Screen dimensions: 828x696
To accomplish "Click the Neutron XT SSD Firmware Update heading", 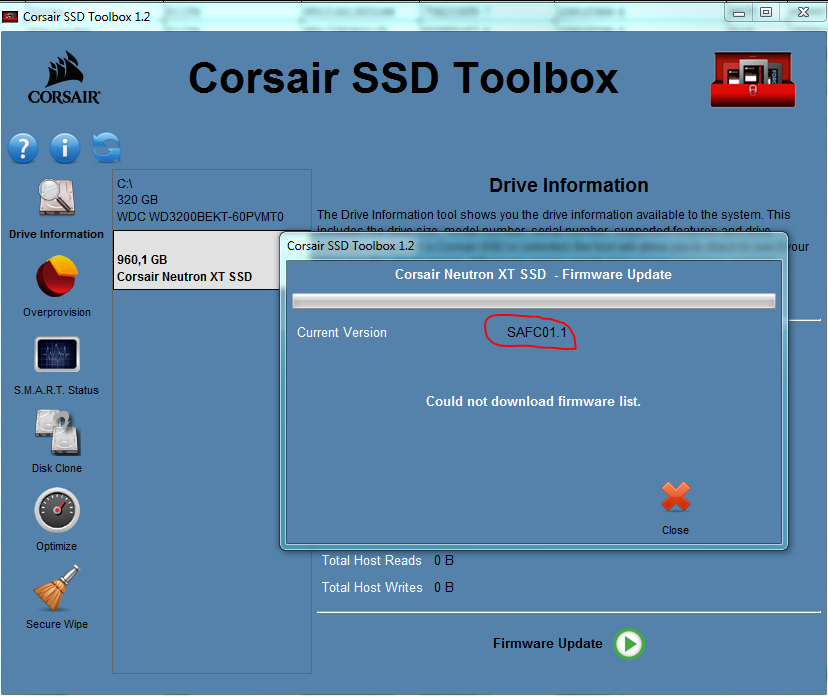I will point(533,275).
